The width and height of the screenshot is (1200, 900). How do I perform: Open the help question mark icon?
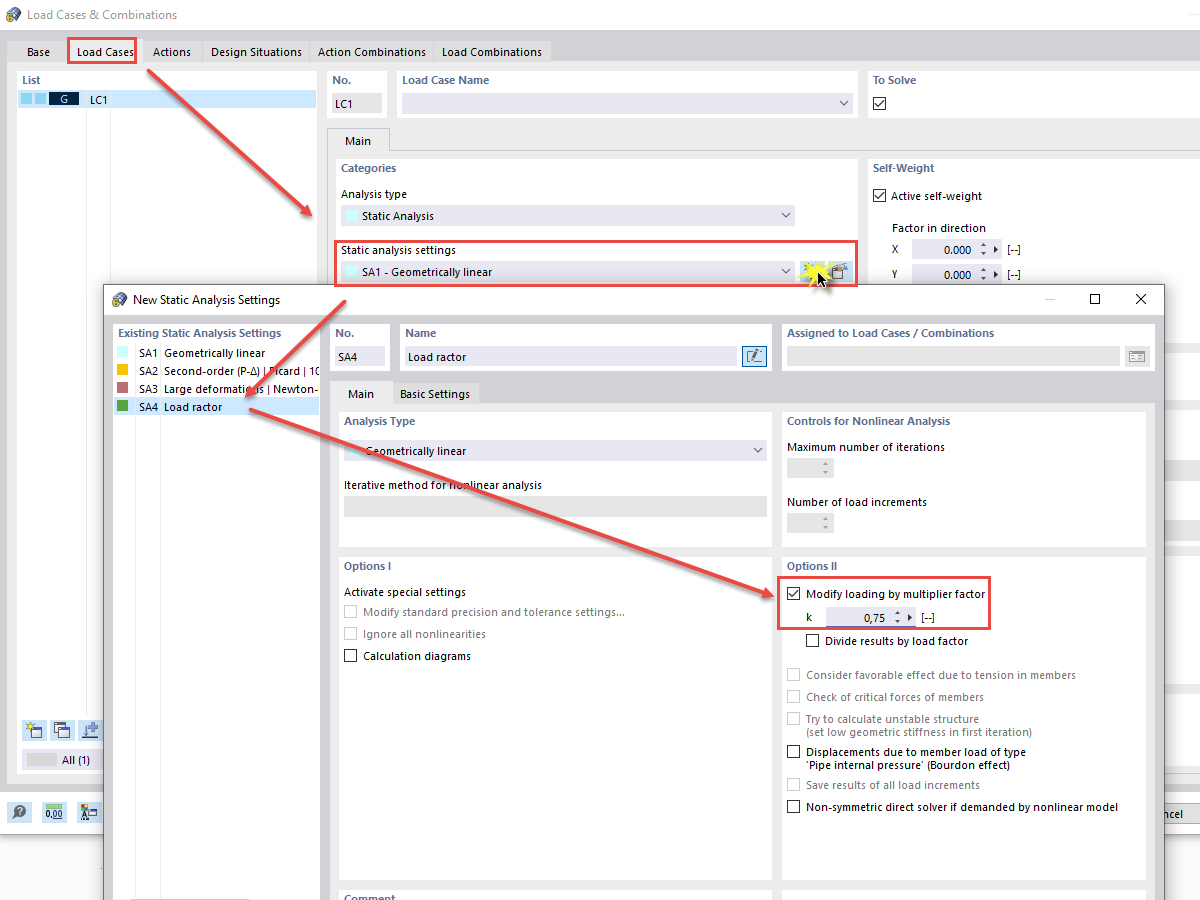point(20,813)
